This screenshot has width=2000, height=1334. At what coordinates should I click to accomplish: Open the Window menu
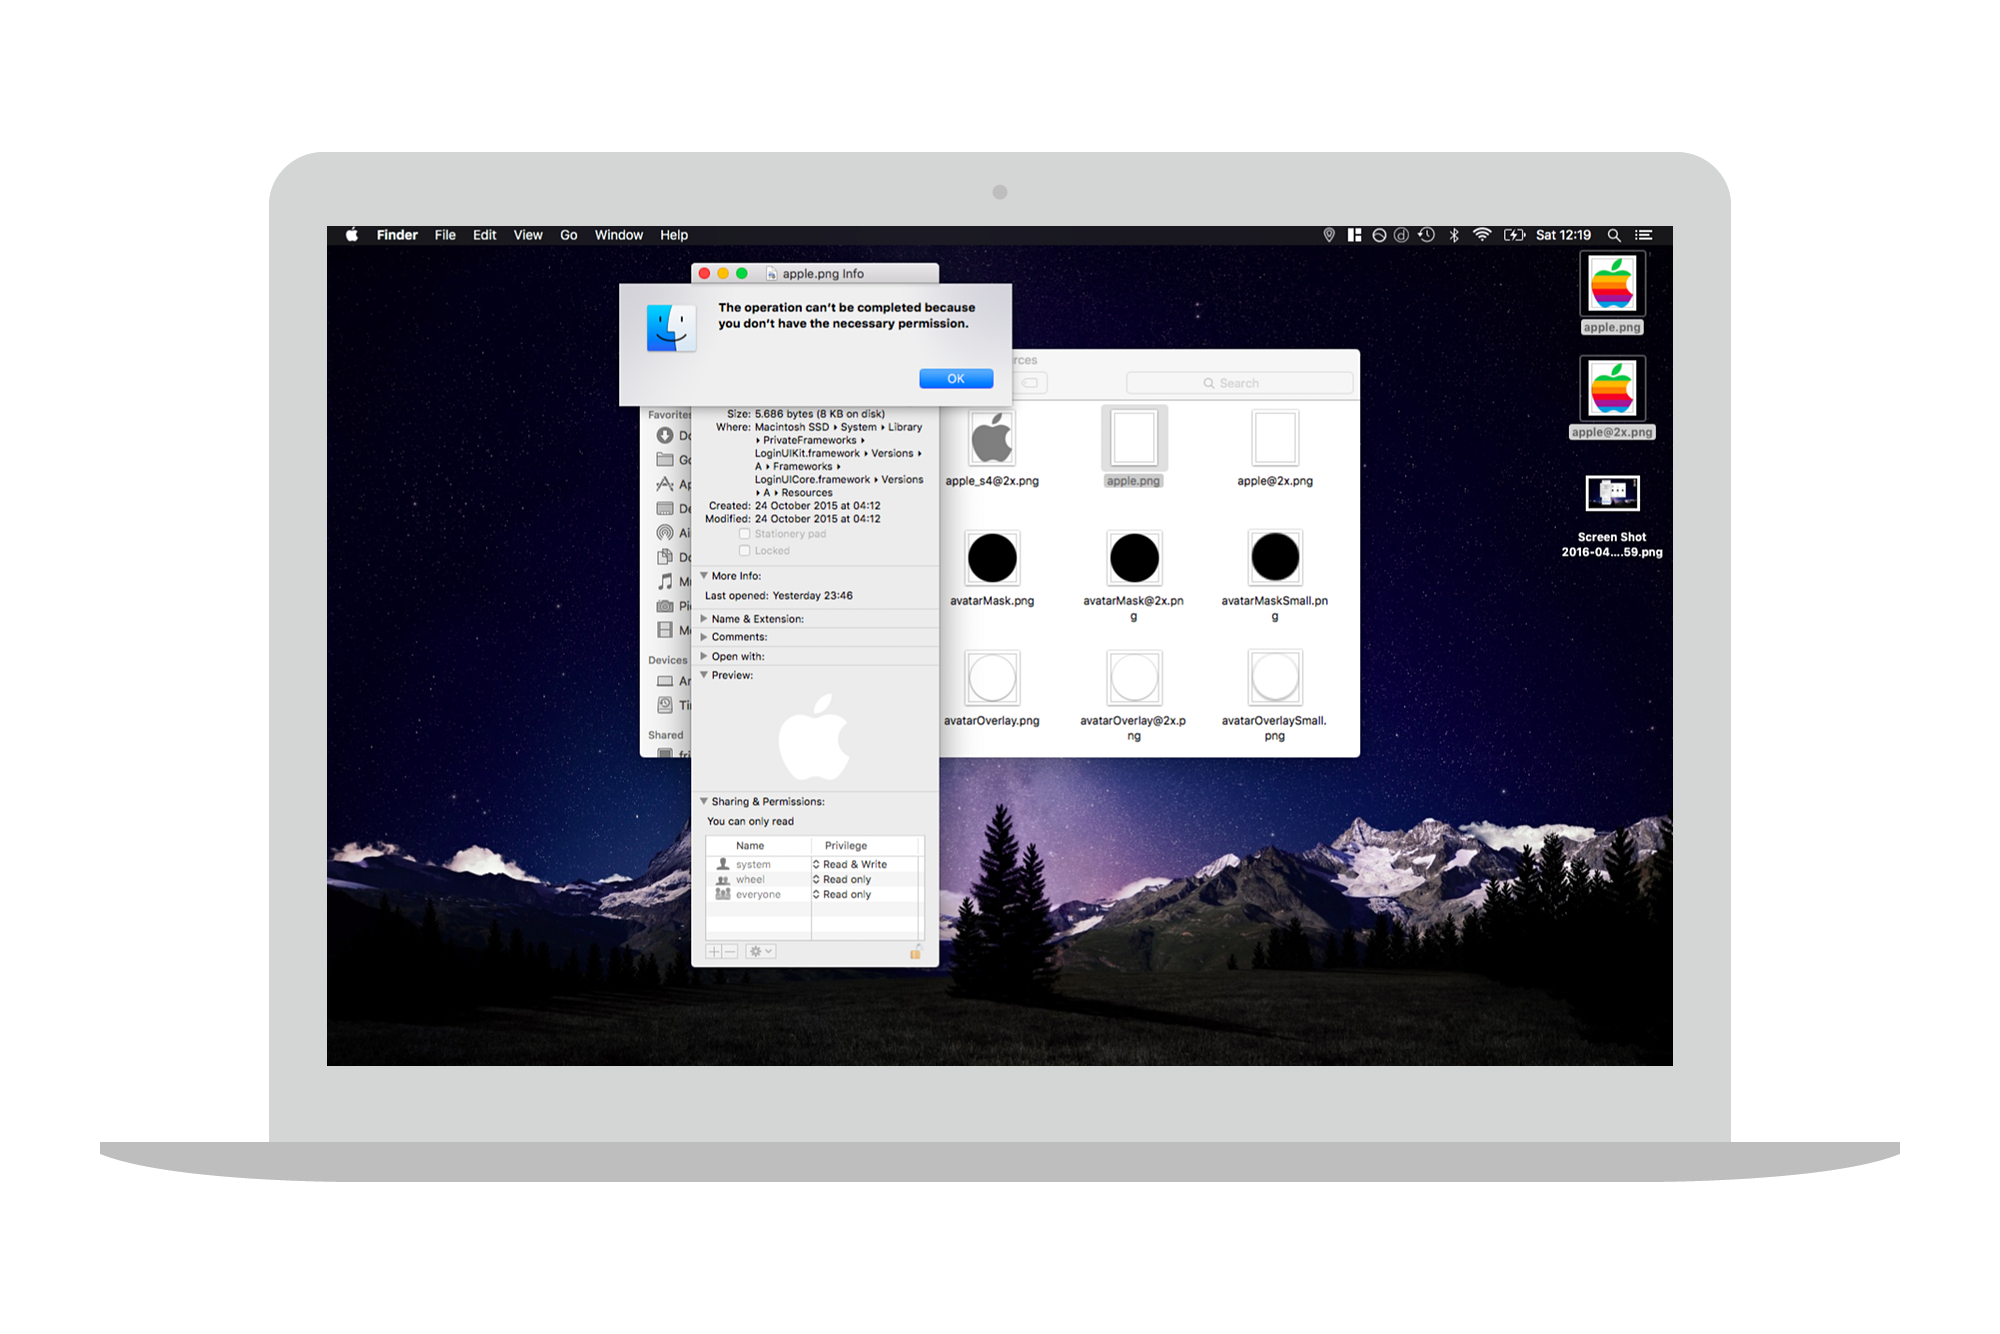tap(619, 235)
